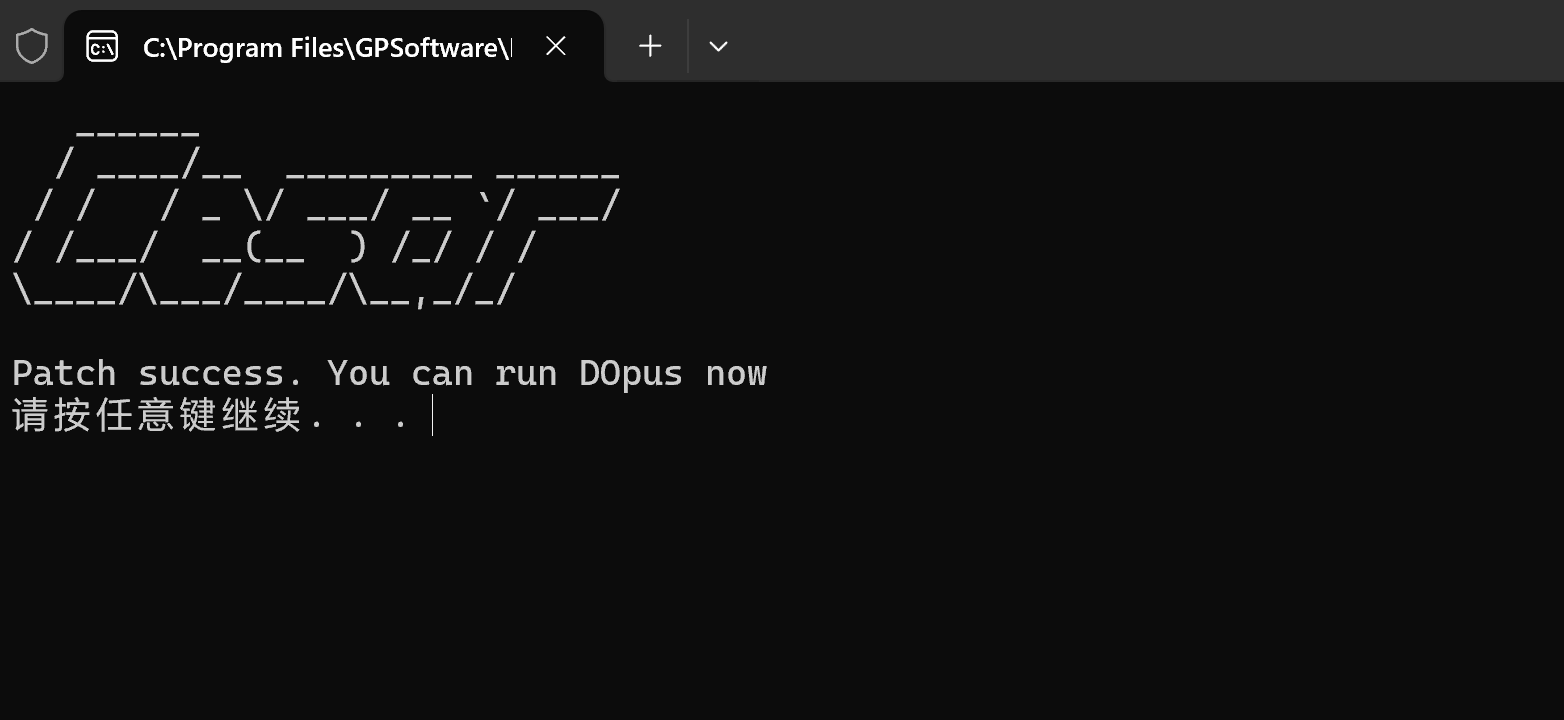The height and width of the screenshot is (720, 1564).
Task: Click the word "You" in the output line
Action: [358, 373]
